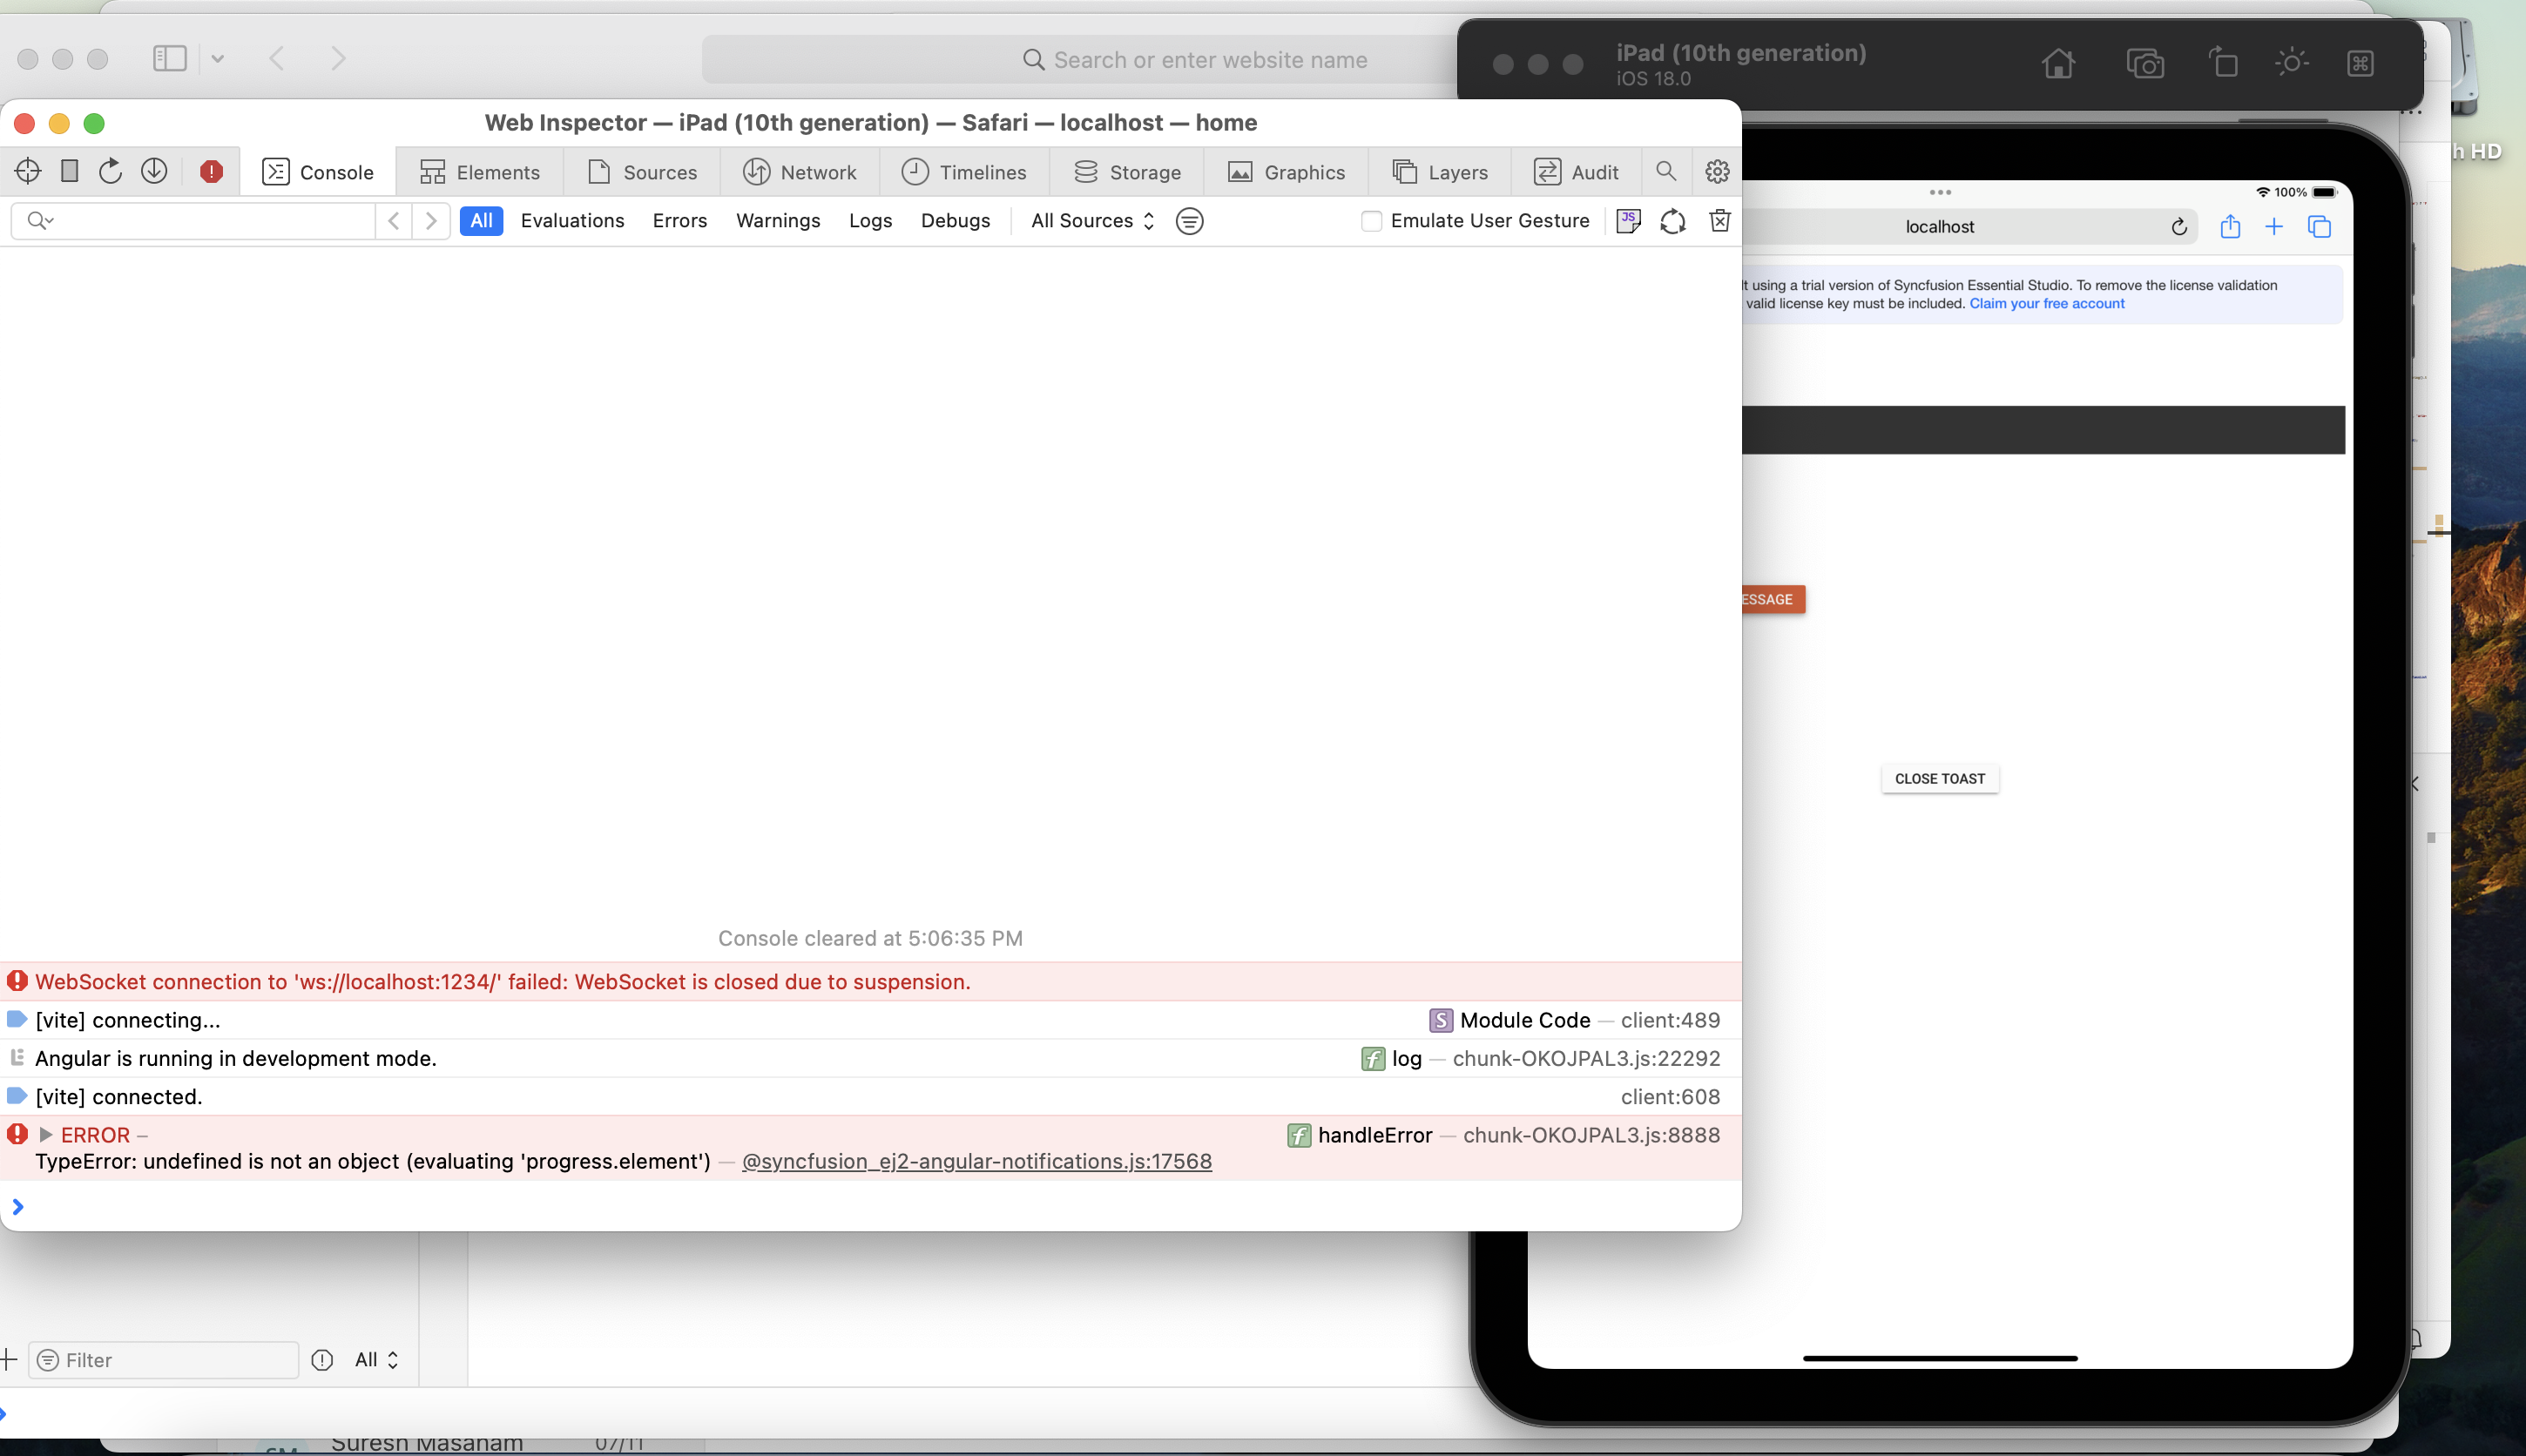This screenshot has width=2526, height=1456.
Task: Click the console prompt input line
Action: coord(870,1207)
